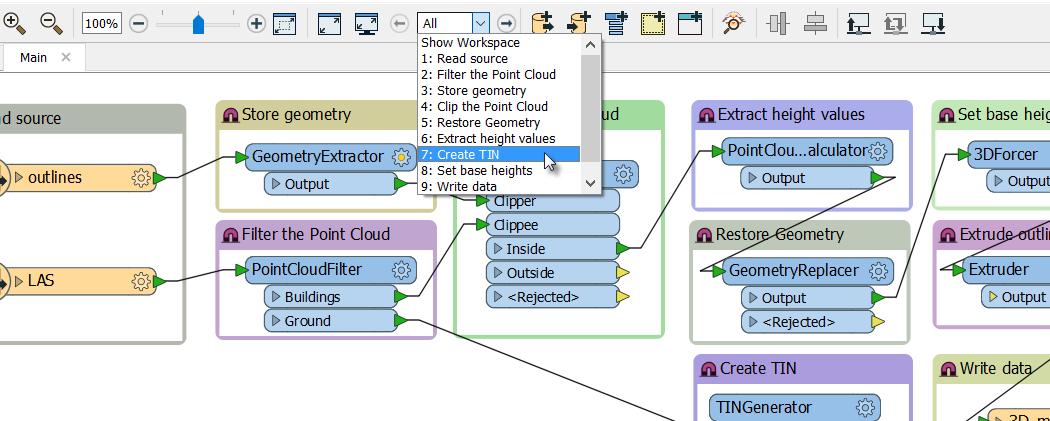The image size is (1050, 421).
Task: Select Show Workspace in the list
Action: [x=499, y=43]
